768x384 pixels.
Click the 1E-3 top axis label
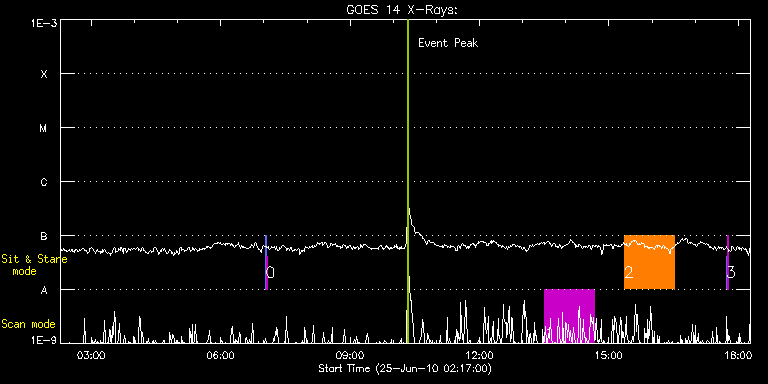point(44,23)
